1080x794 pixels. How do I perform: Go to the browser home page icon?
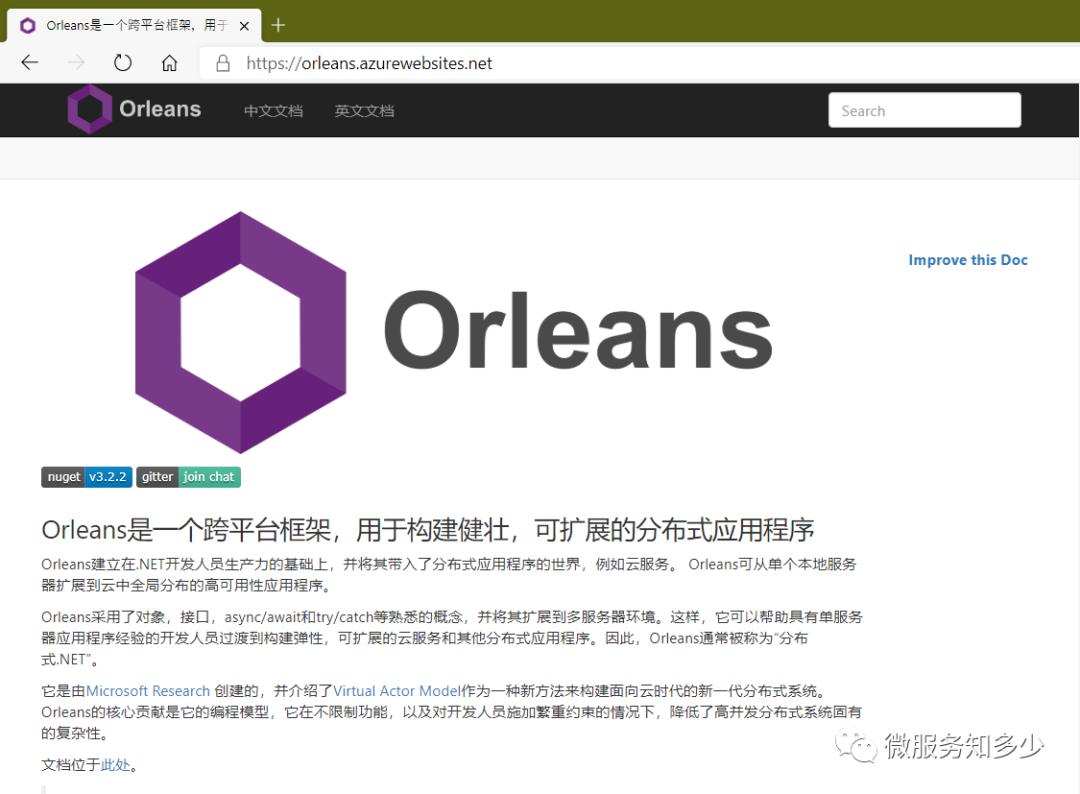[169, 63]
